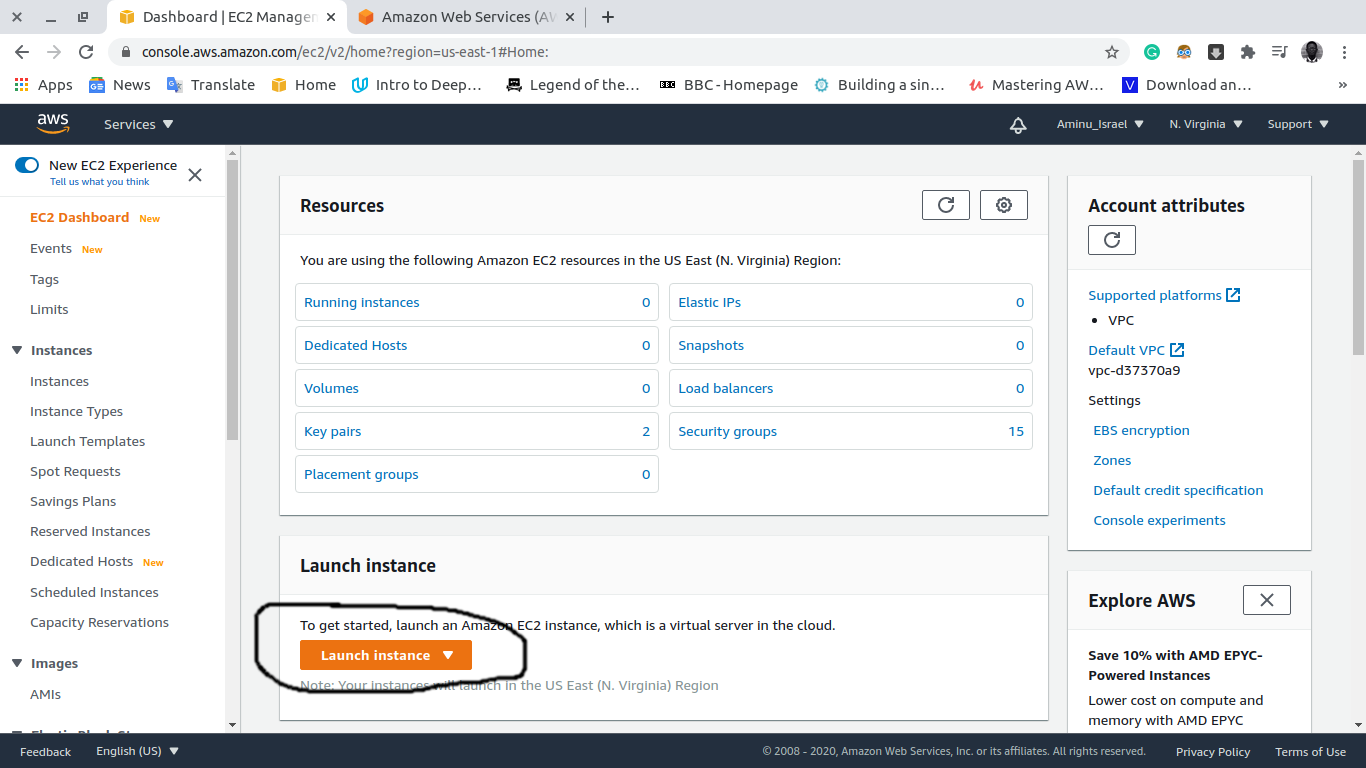Open Limits in the sidebar
The image size is (1366, 768).
pyautogui.click(x=49, y=309)
